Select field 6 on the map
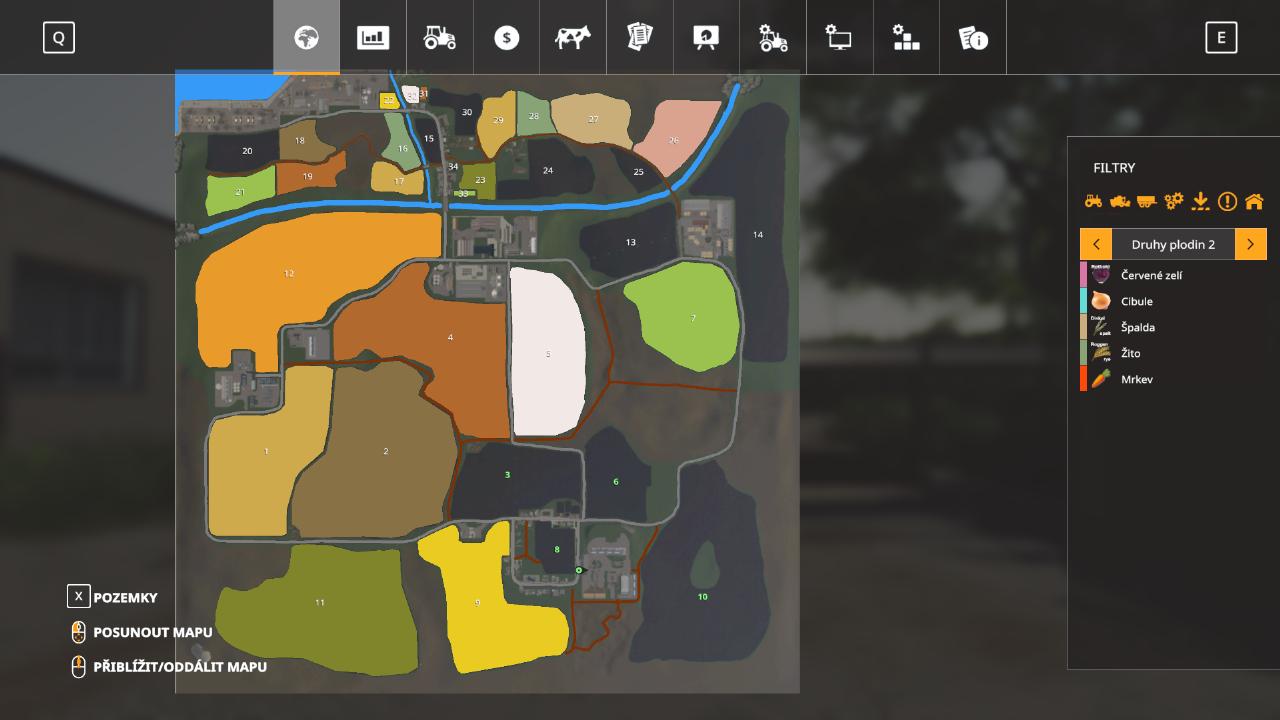This screenshot has height=720, width=1280. point(616,482)
